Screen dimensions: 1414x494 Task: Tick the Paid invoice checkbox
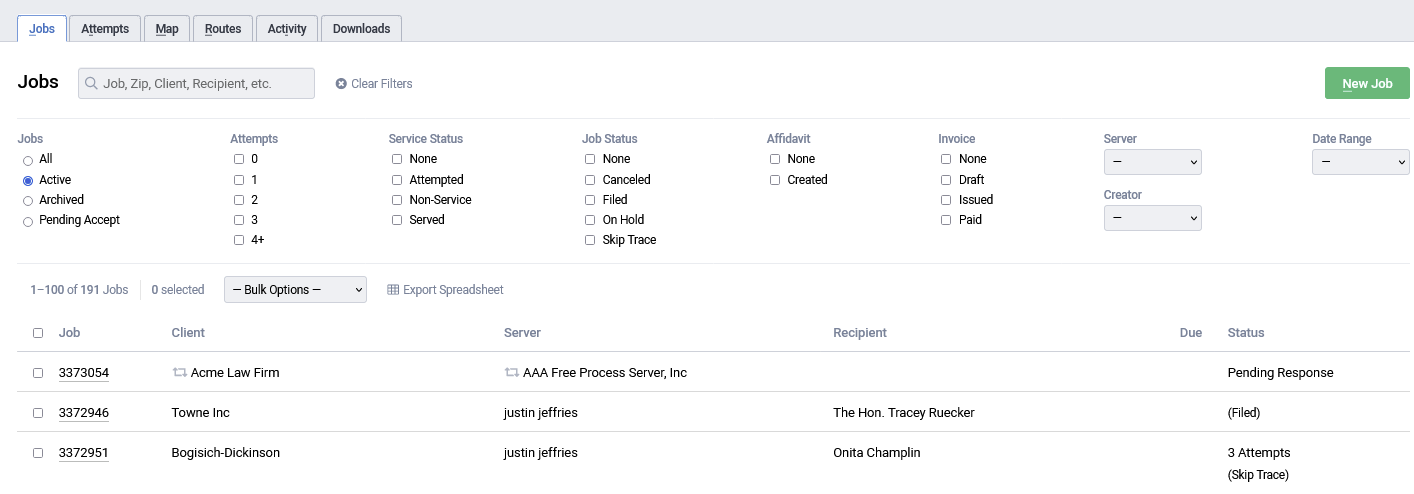click(x=946, y=220)
